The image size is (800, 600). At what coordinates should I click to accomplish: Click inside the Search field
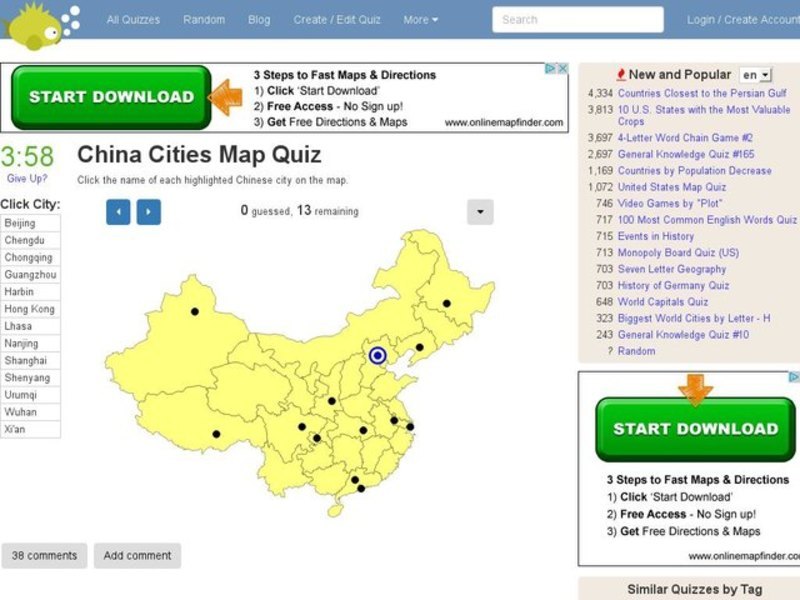tap(576, 19)
